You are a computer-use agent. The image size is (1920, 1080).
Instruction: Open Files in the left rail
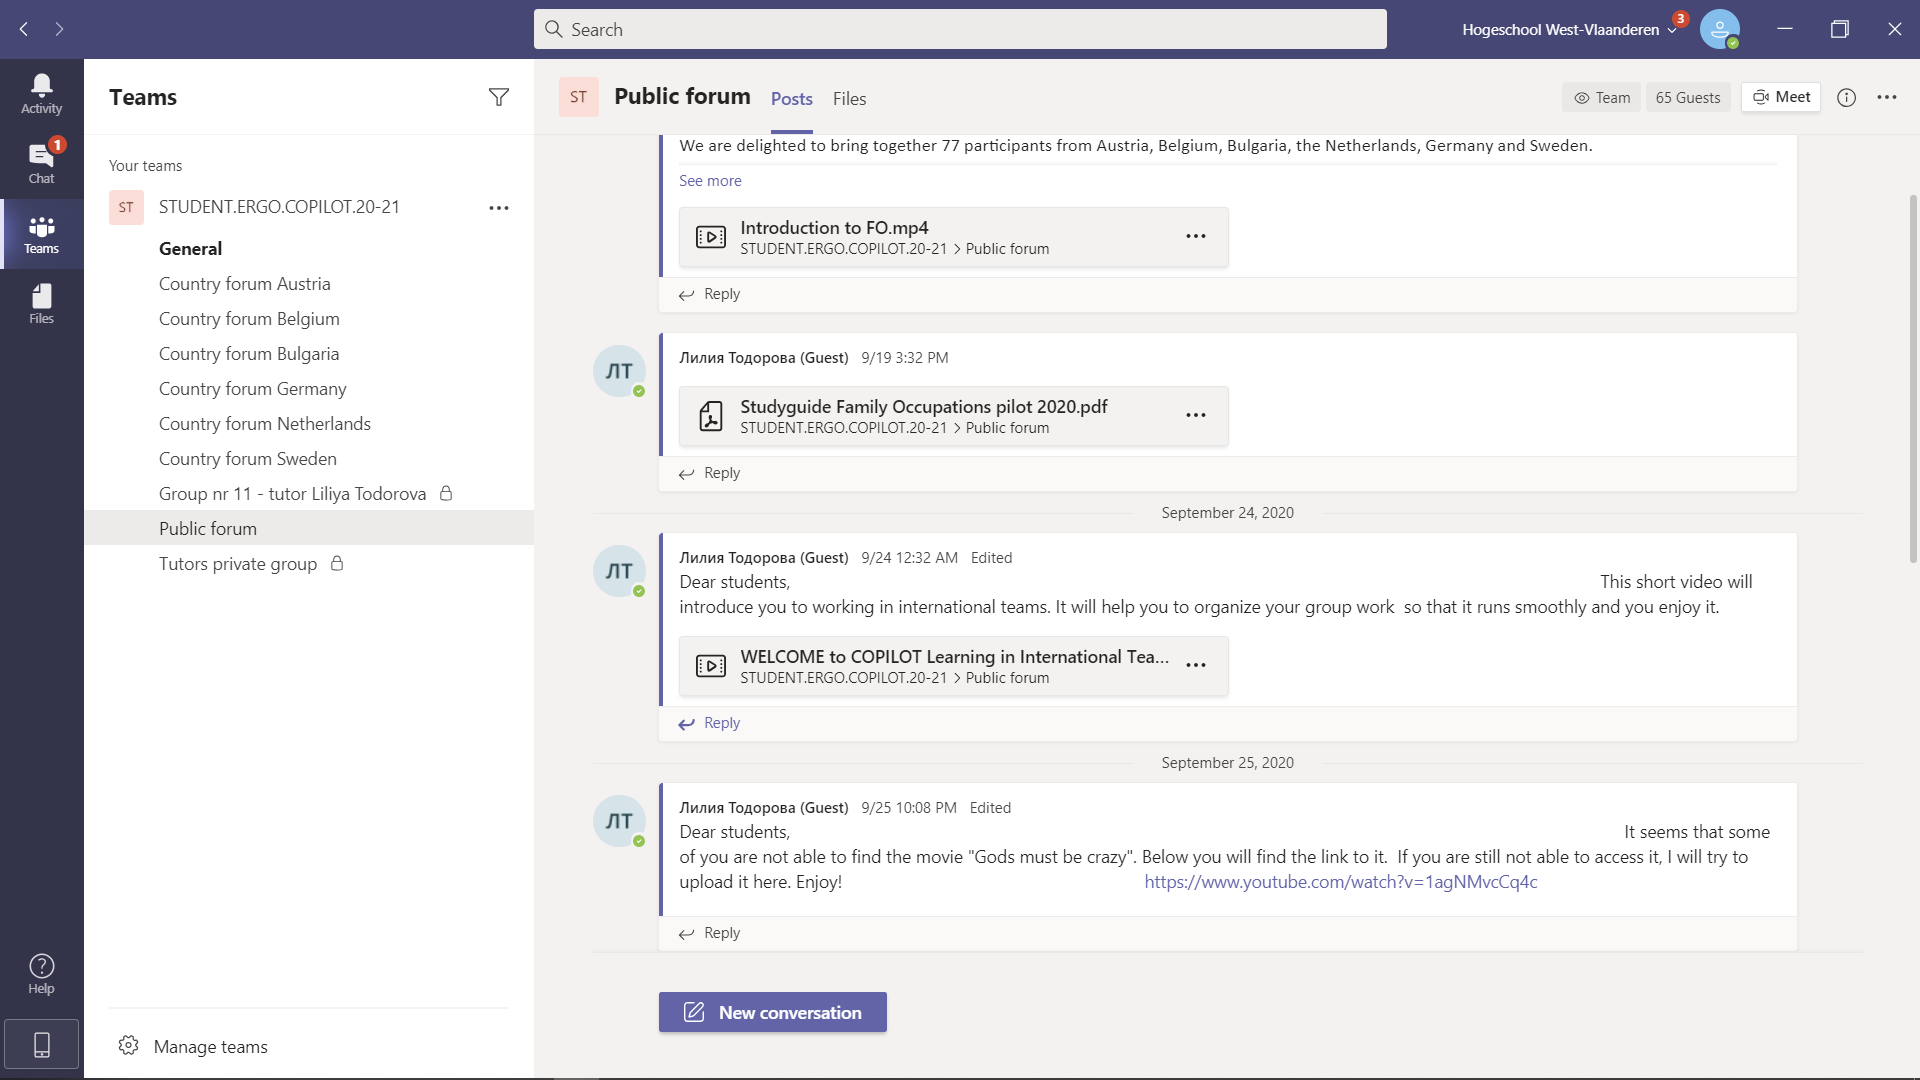[x=41, y=303]
